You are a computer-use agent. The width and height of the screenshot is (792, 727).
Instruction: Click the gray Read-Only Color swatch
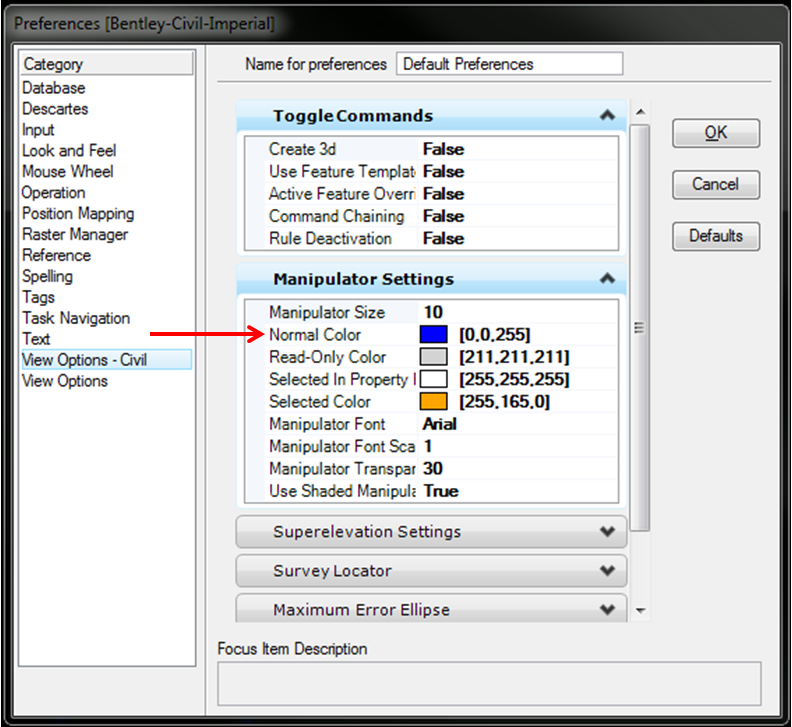(x=433, y=357)
